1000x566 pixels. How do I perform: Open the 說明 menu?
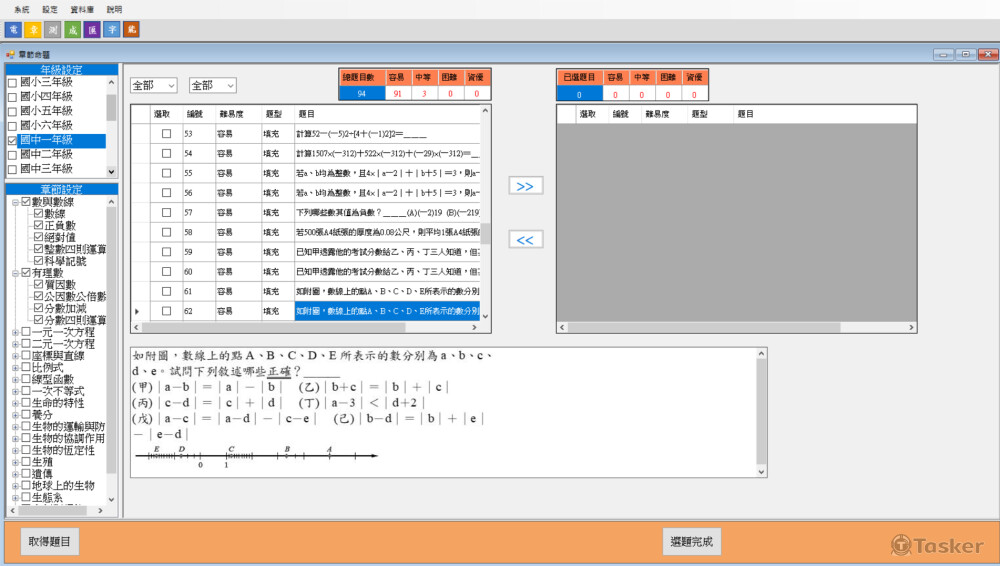coord(114,9)
